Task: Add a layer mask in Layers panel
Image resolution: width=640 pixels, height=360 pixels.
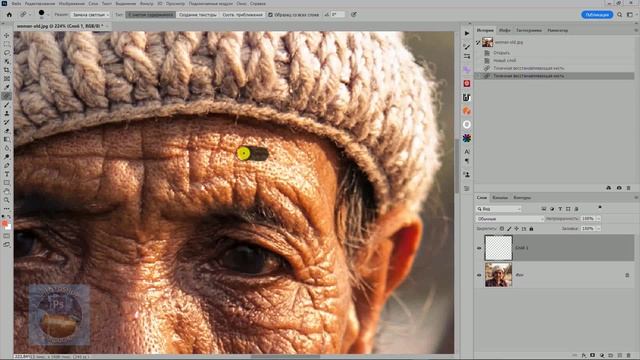Action: (593, 356)
